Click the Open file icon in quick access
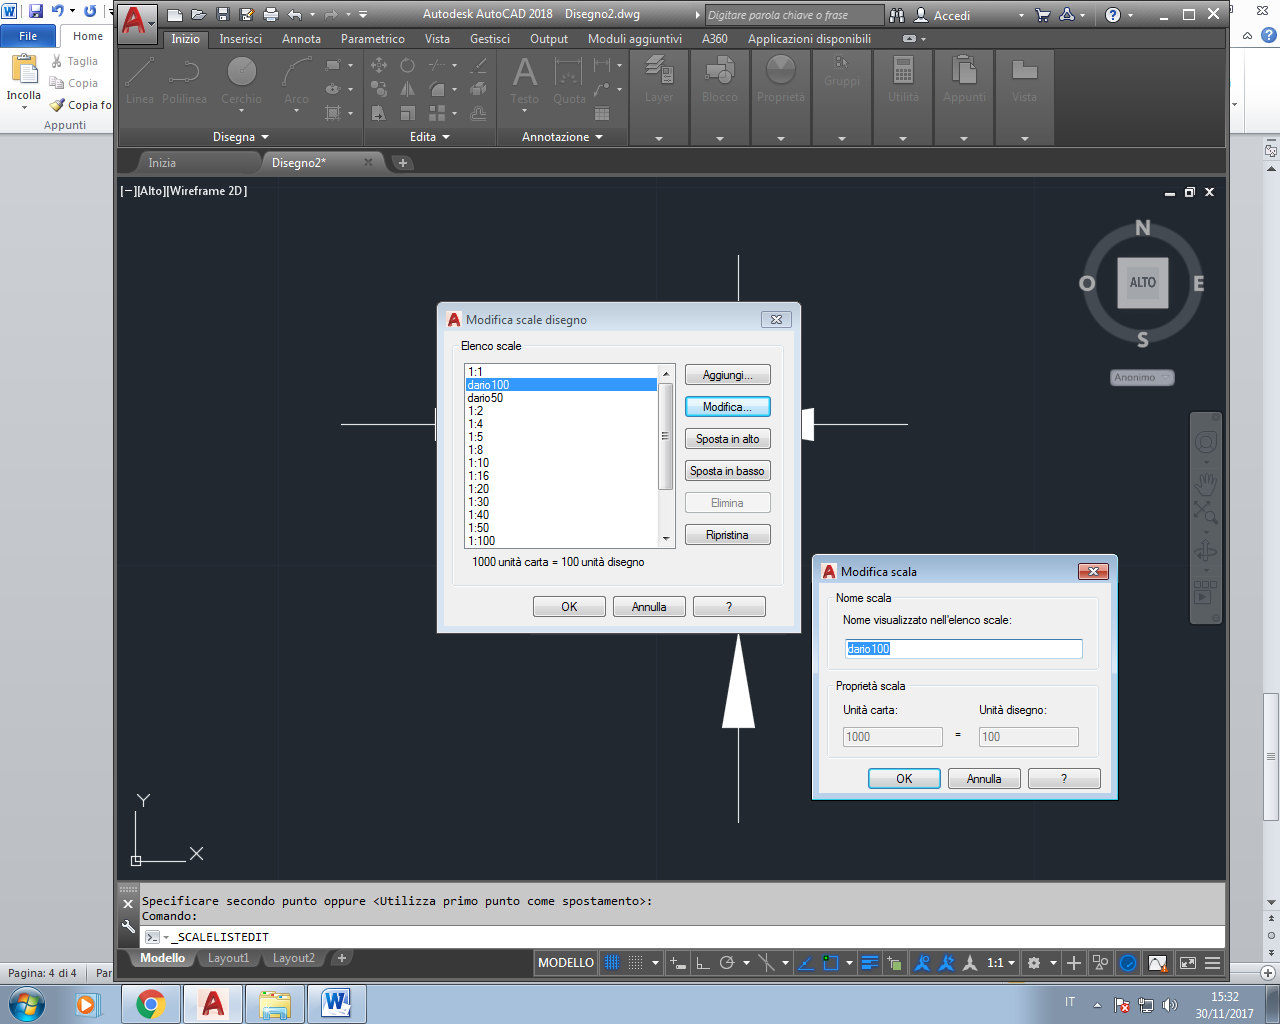1280x1024 pixels. tap(198, 15)
